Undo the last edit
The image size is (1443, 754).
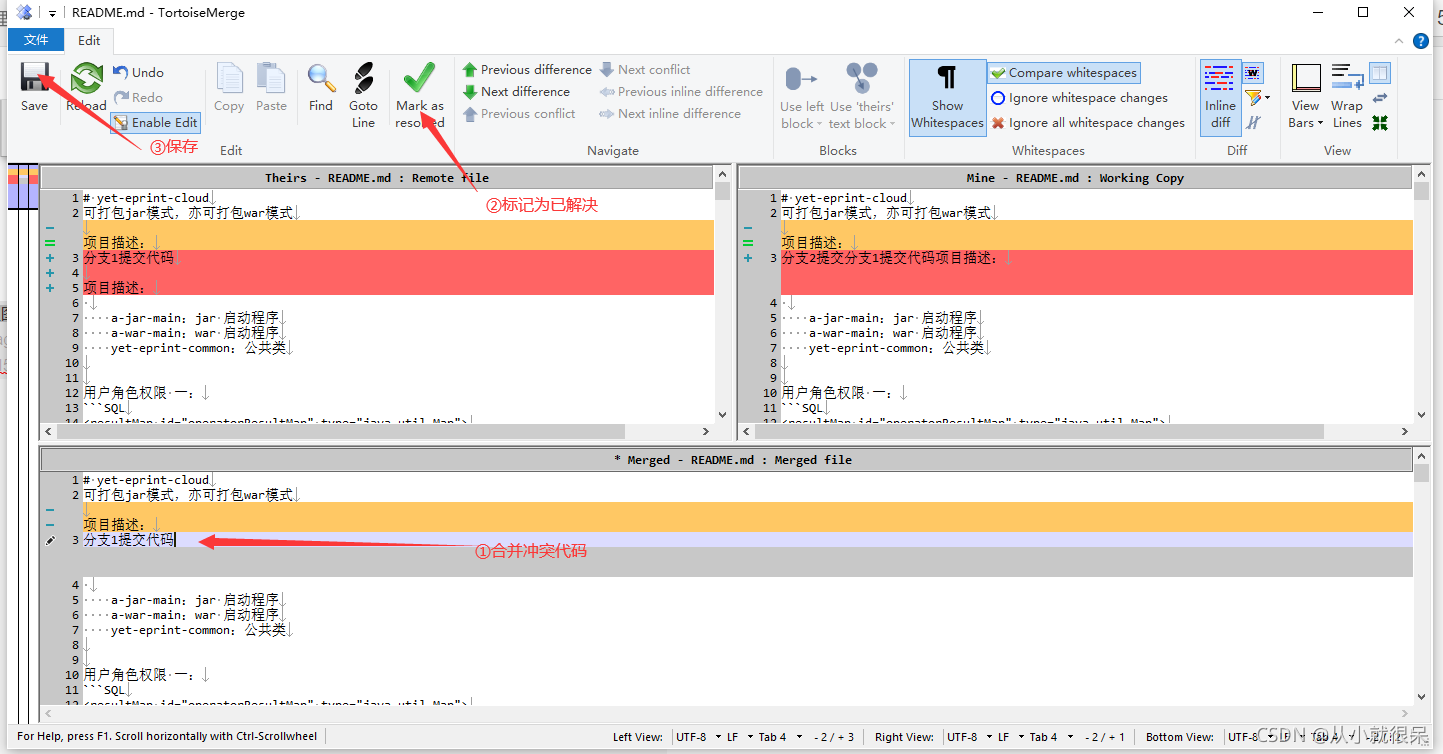[138, 72]
